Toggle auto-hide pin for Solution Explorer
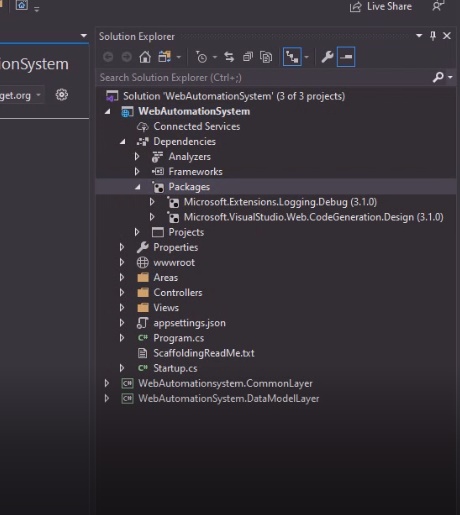Image resolution: width=460 pixels, height=515 pixels. [x=433, y=36]
